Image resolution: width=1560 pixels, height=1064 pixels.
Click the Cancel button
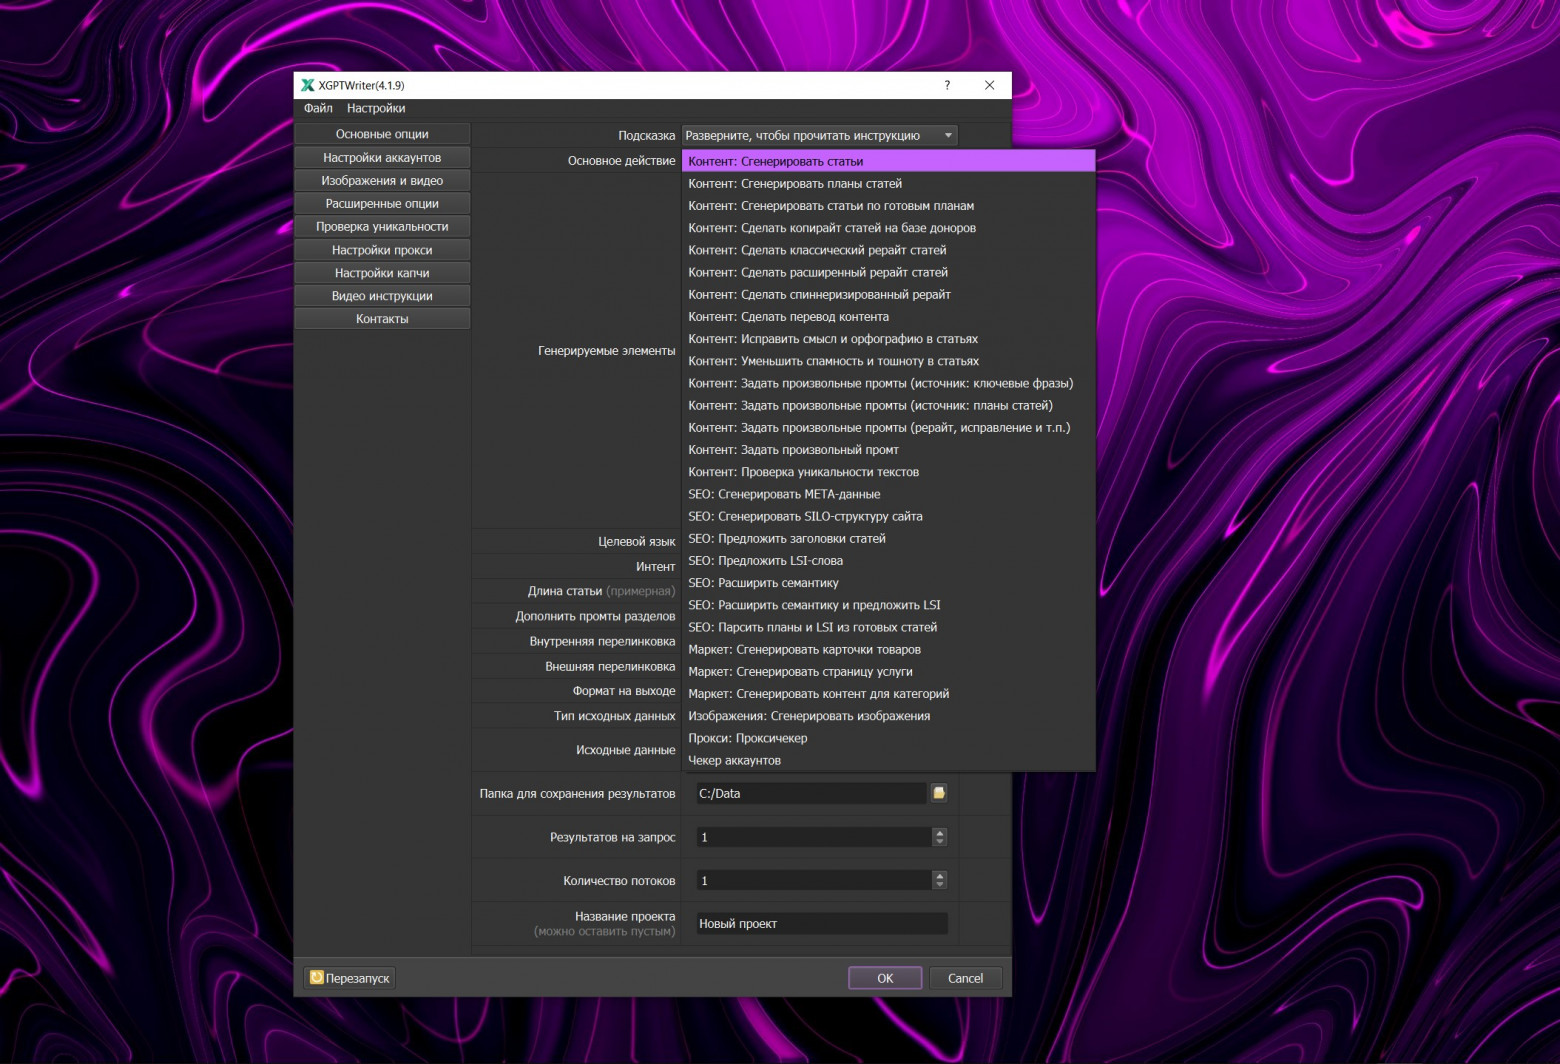pyautogui.click(x=965, y=978)
